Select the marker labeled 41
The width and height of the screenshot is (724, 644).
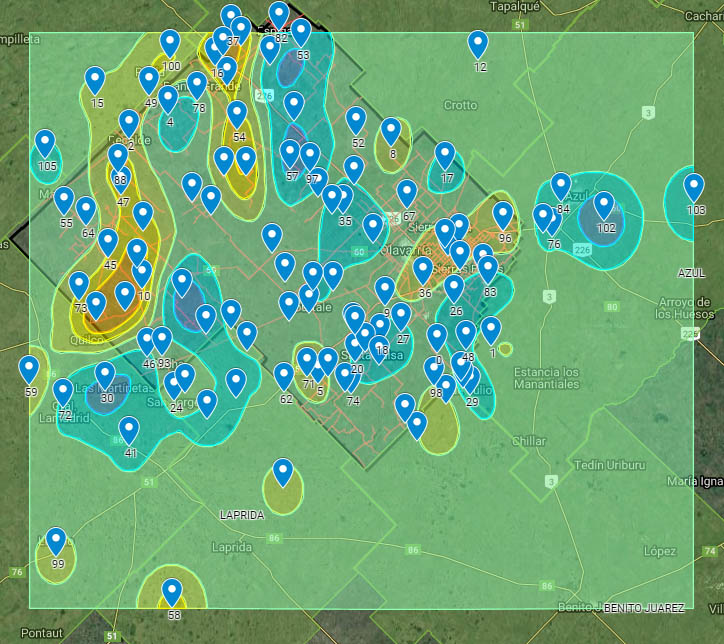coord(129,431)
